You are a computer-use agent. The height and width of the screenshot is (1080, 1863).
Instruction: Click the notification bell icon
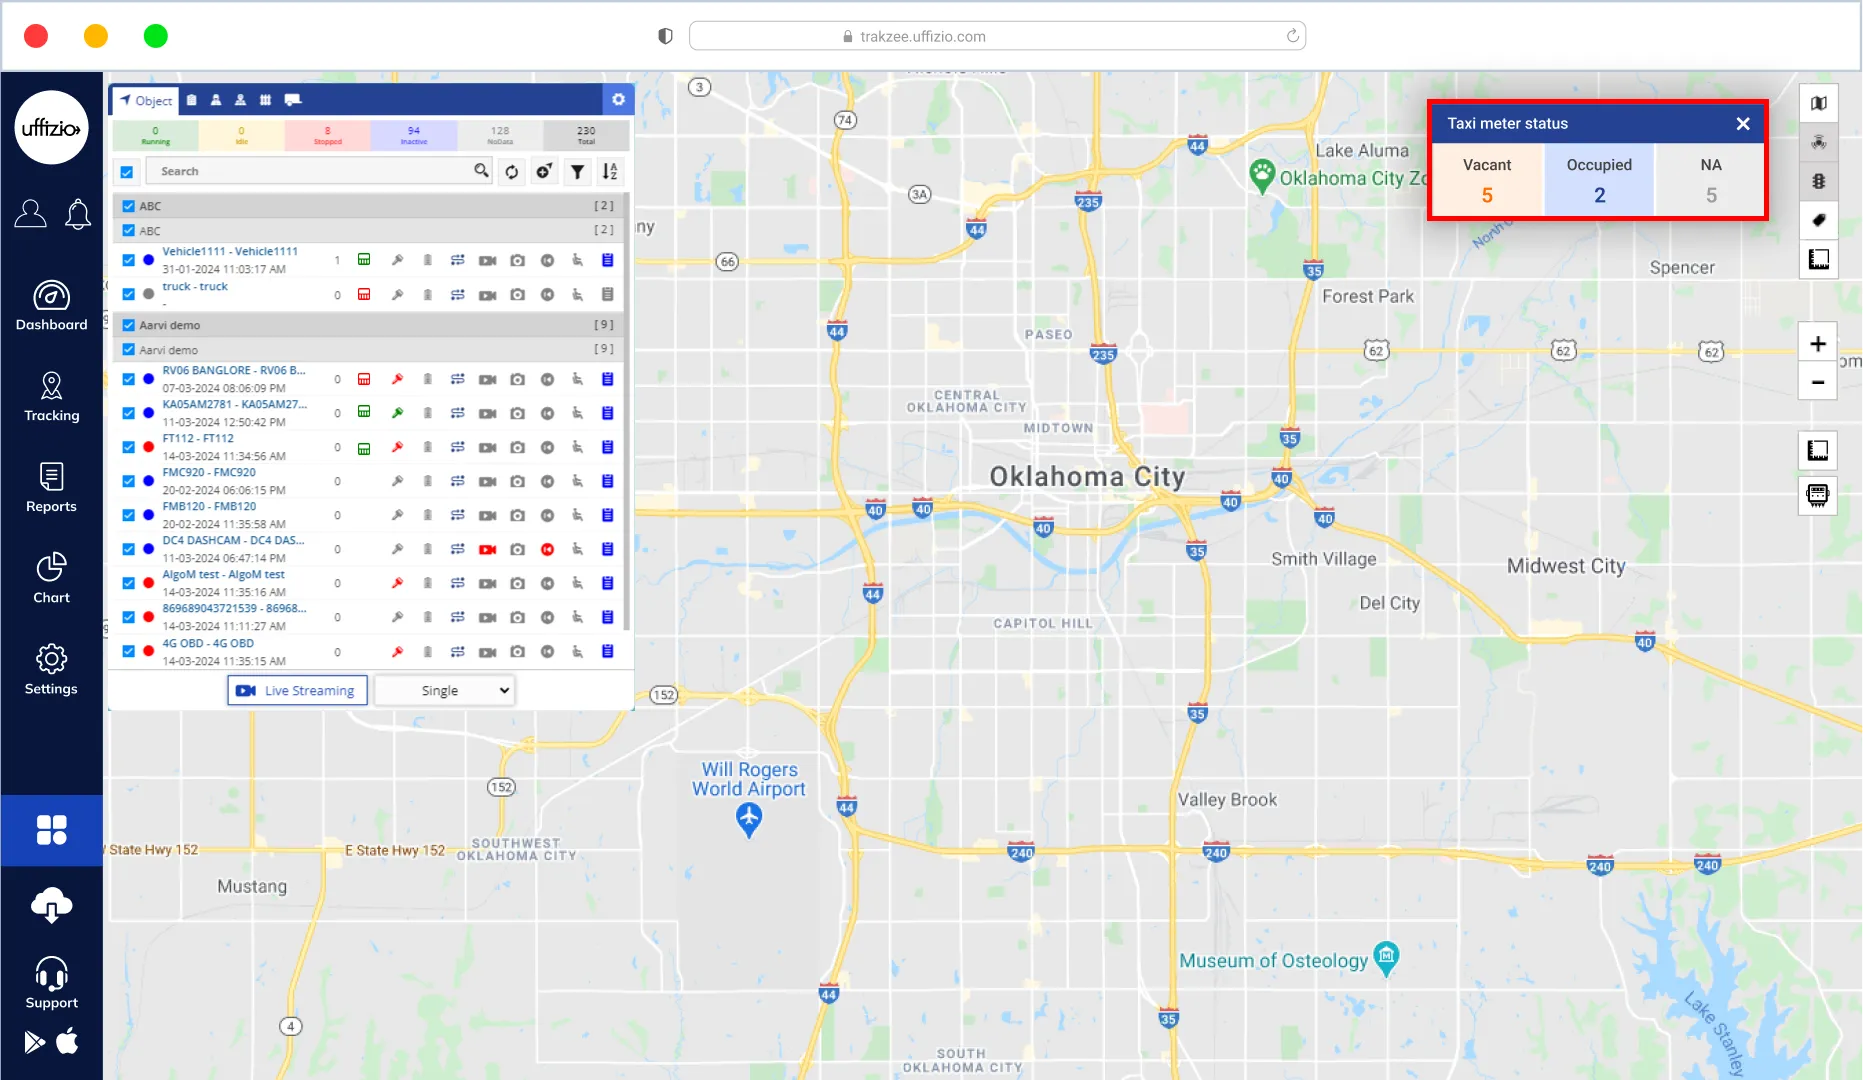(78, 214)
